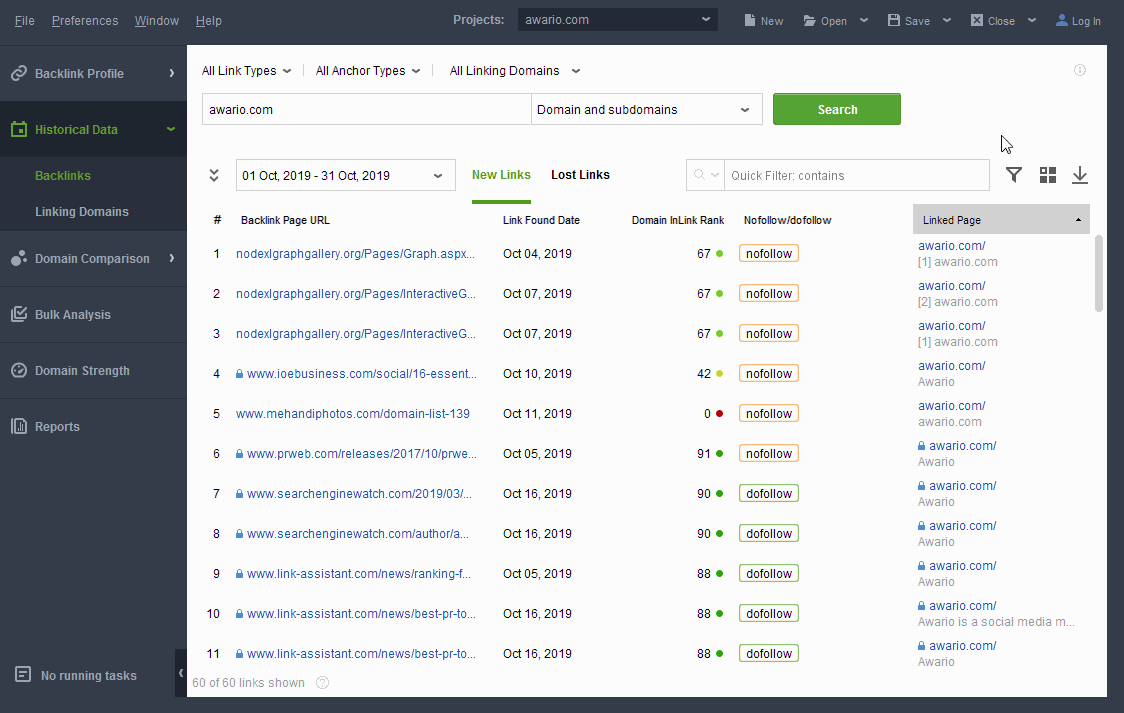Click the Oct 10, 2019 date cell

point(537,373)
